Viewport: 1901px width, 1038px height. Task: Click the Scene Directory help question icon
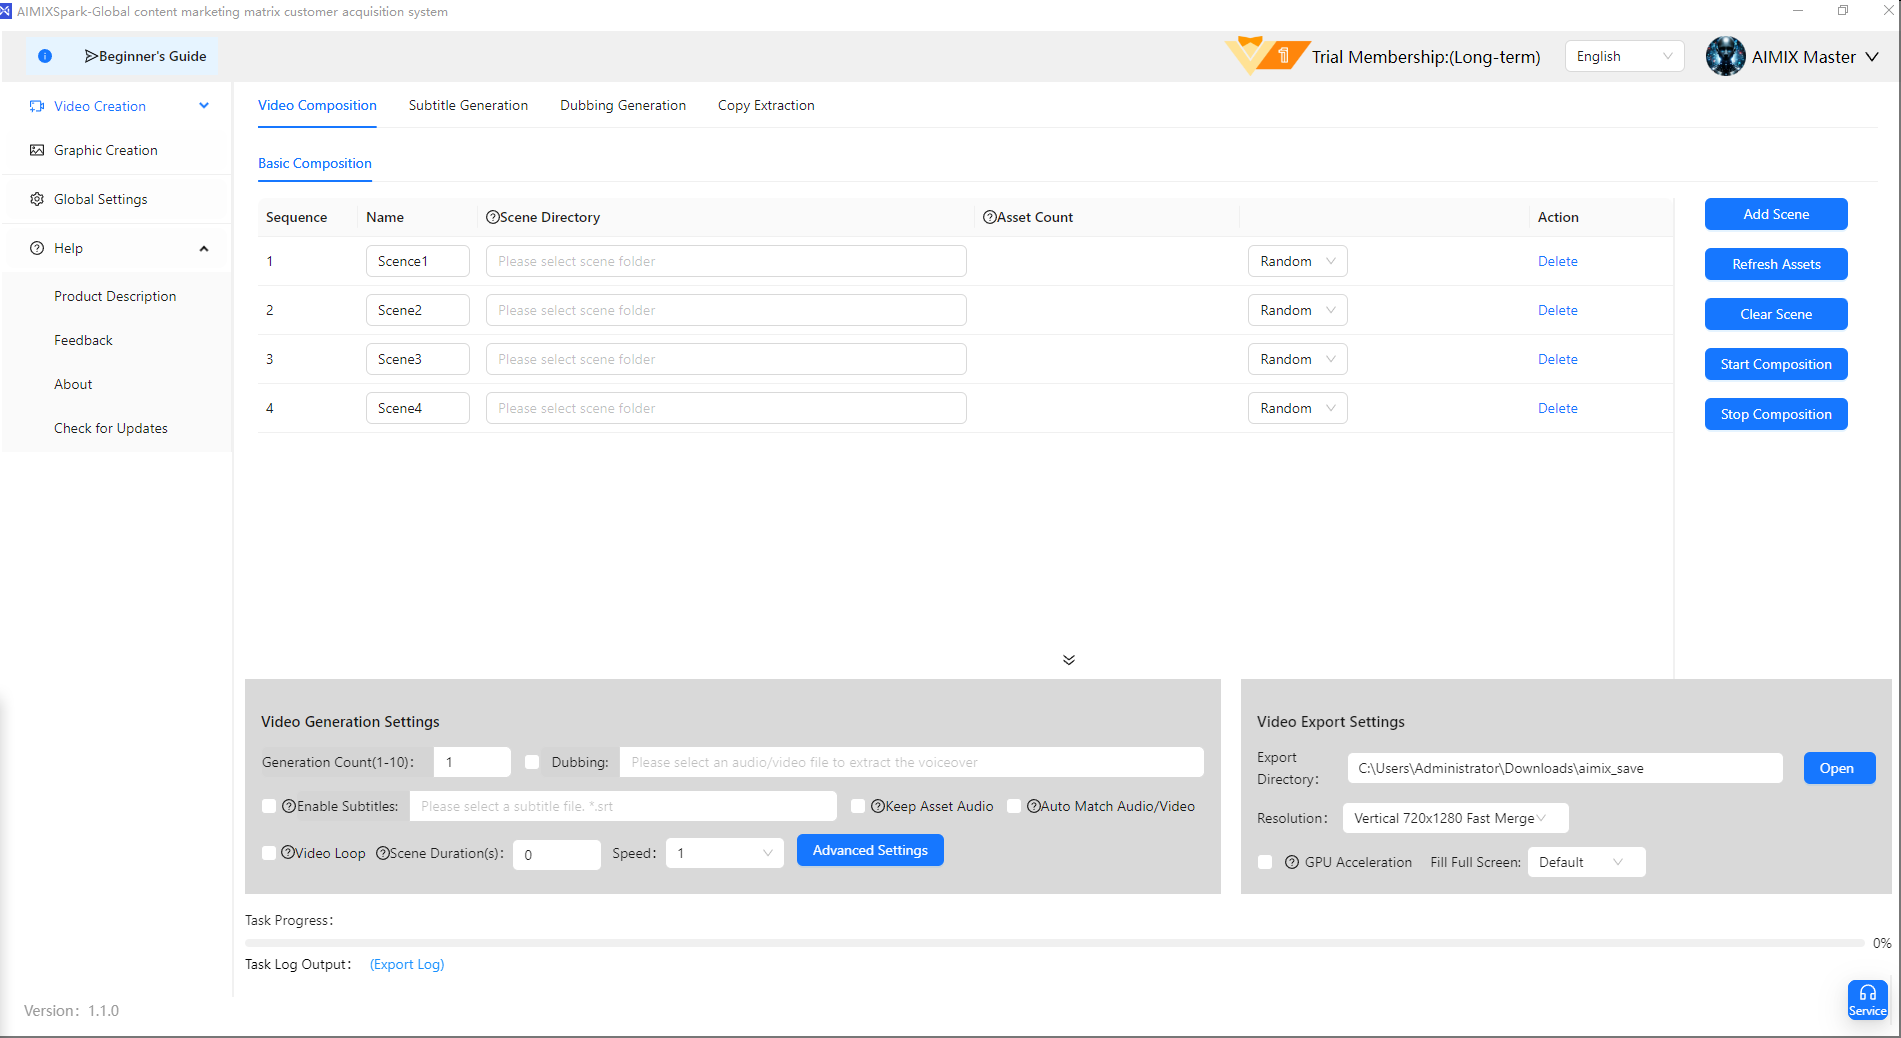tap(492, 217)
